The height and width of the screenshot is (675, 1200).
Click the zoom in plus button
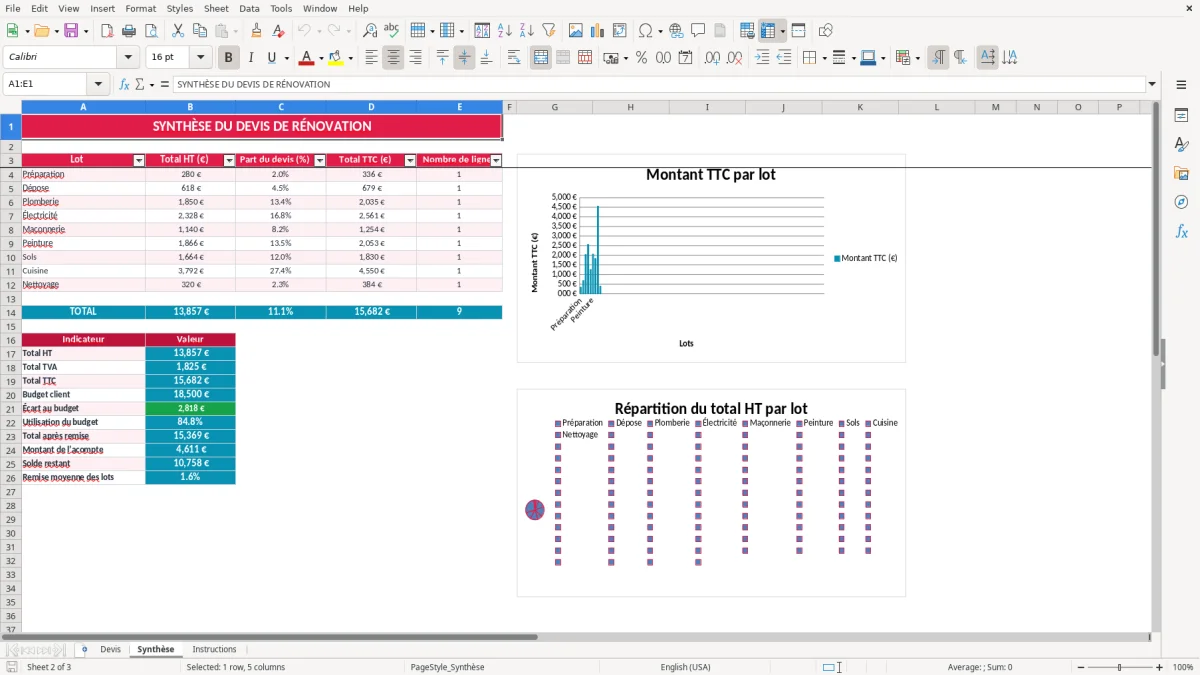coord(1160,667)
